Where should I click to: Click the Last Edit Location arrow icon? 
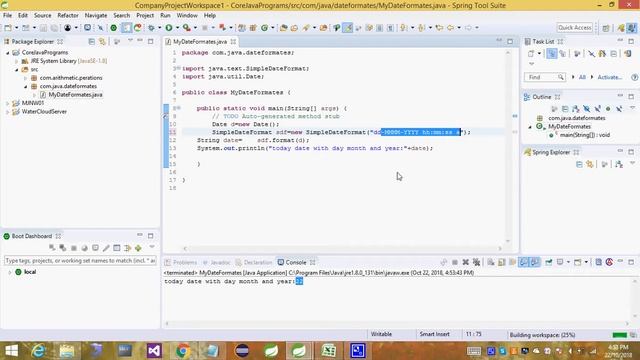click(439, 28)
